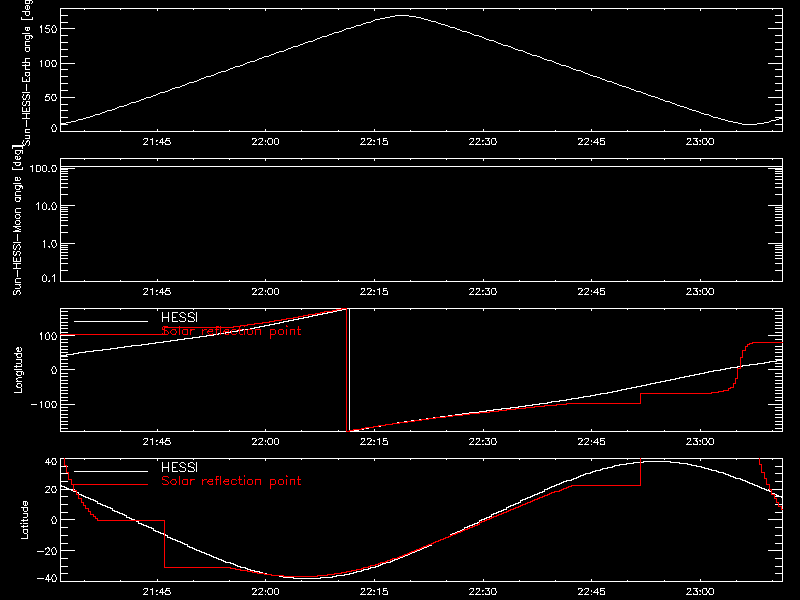
Task: Click 23:00 under the Earth angle plot
Action: tap(700, 142)
